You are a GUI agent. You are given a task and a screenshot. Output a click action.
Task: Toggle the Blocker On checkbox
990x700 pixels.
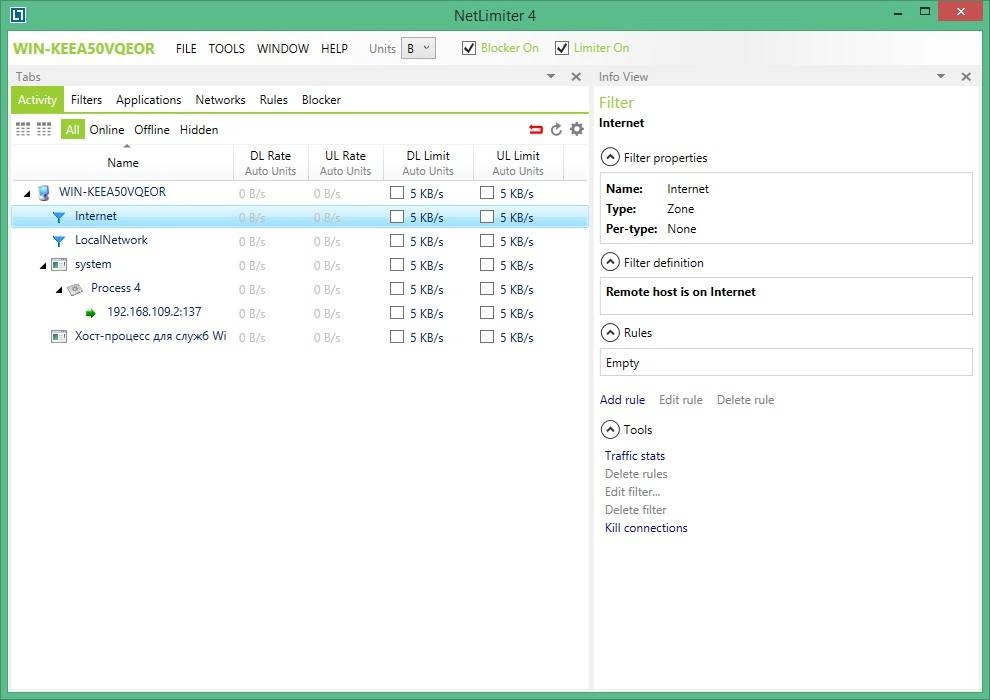coord(468,48)
